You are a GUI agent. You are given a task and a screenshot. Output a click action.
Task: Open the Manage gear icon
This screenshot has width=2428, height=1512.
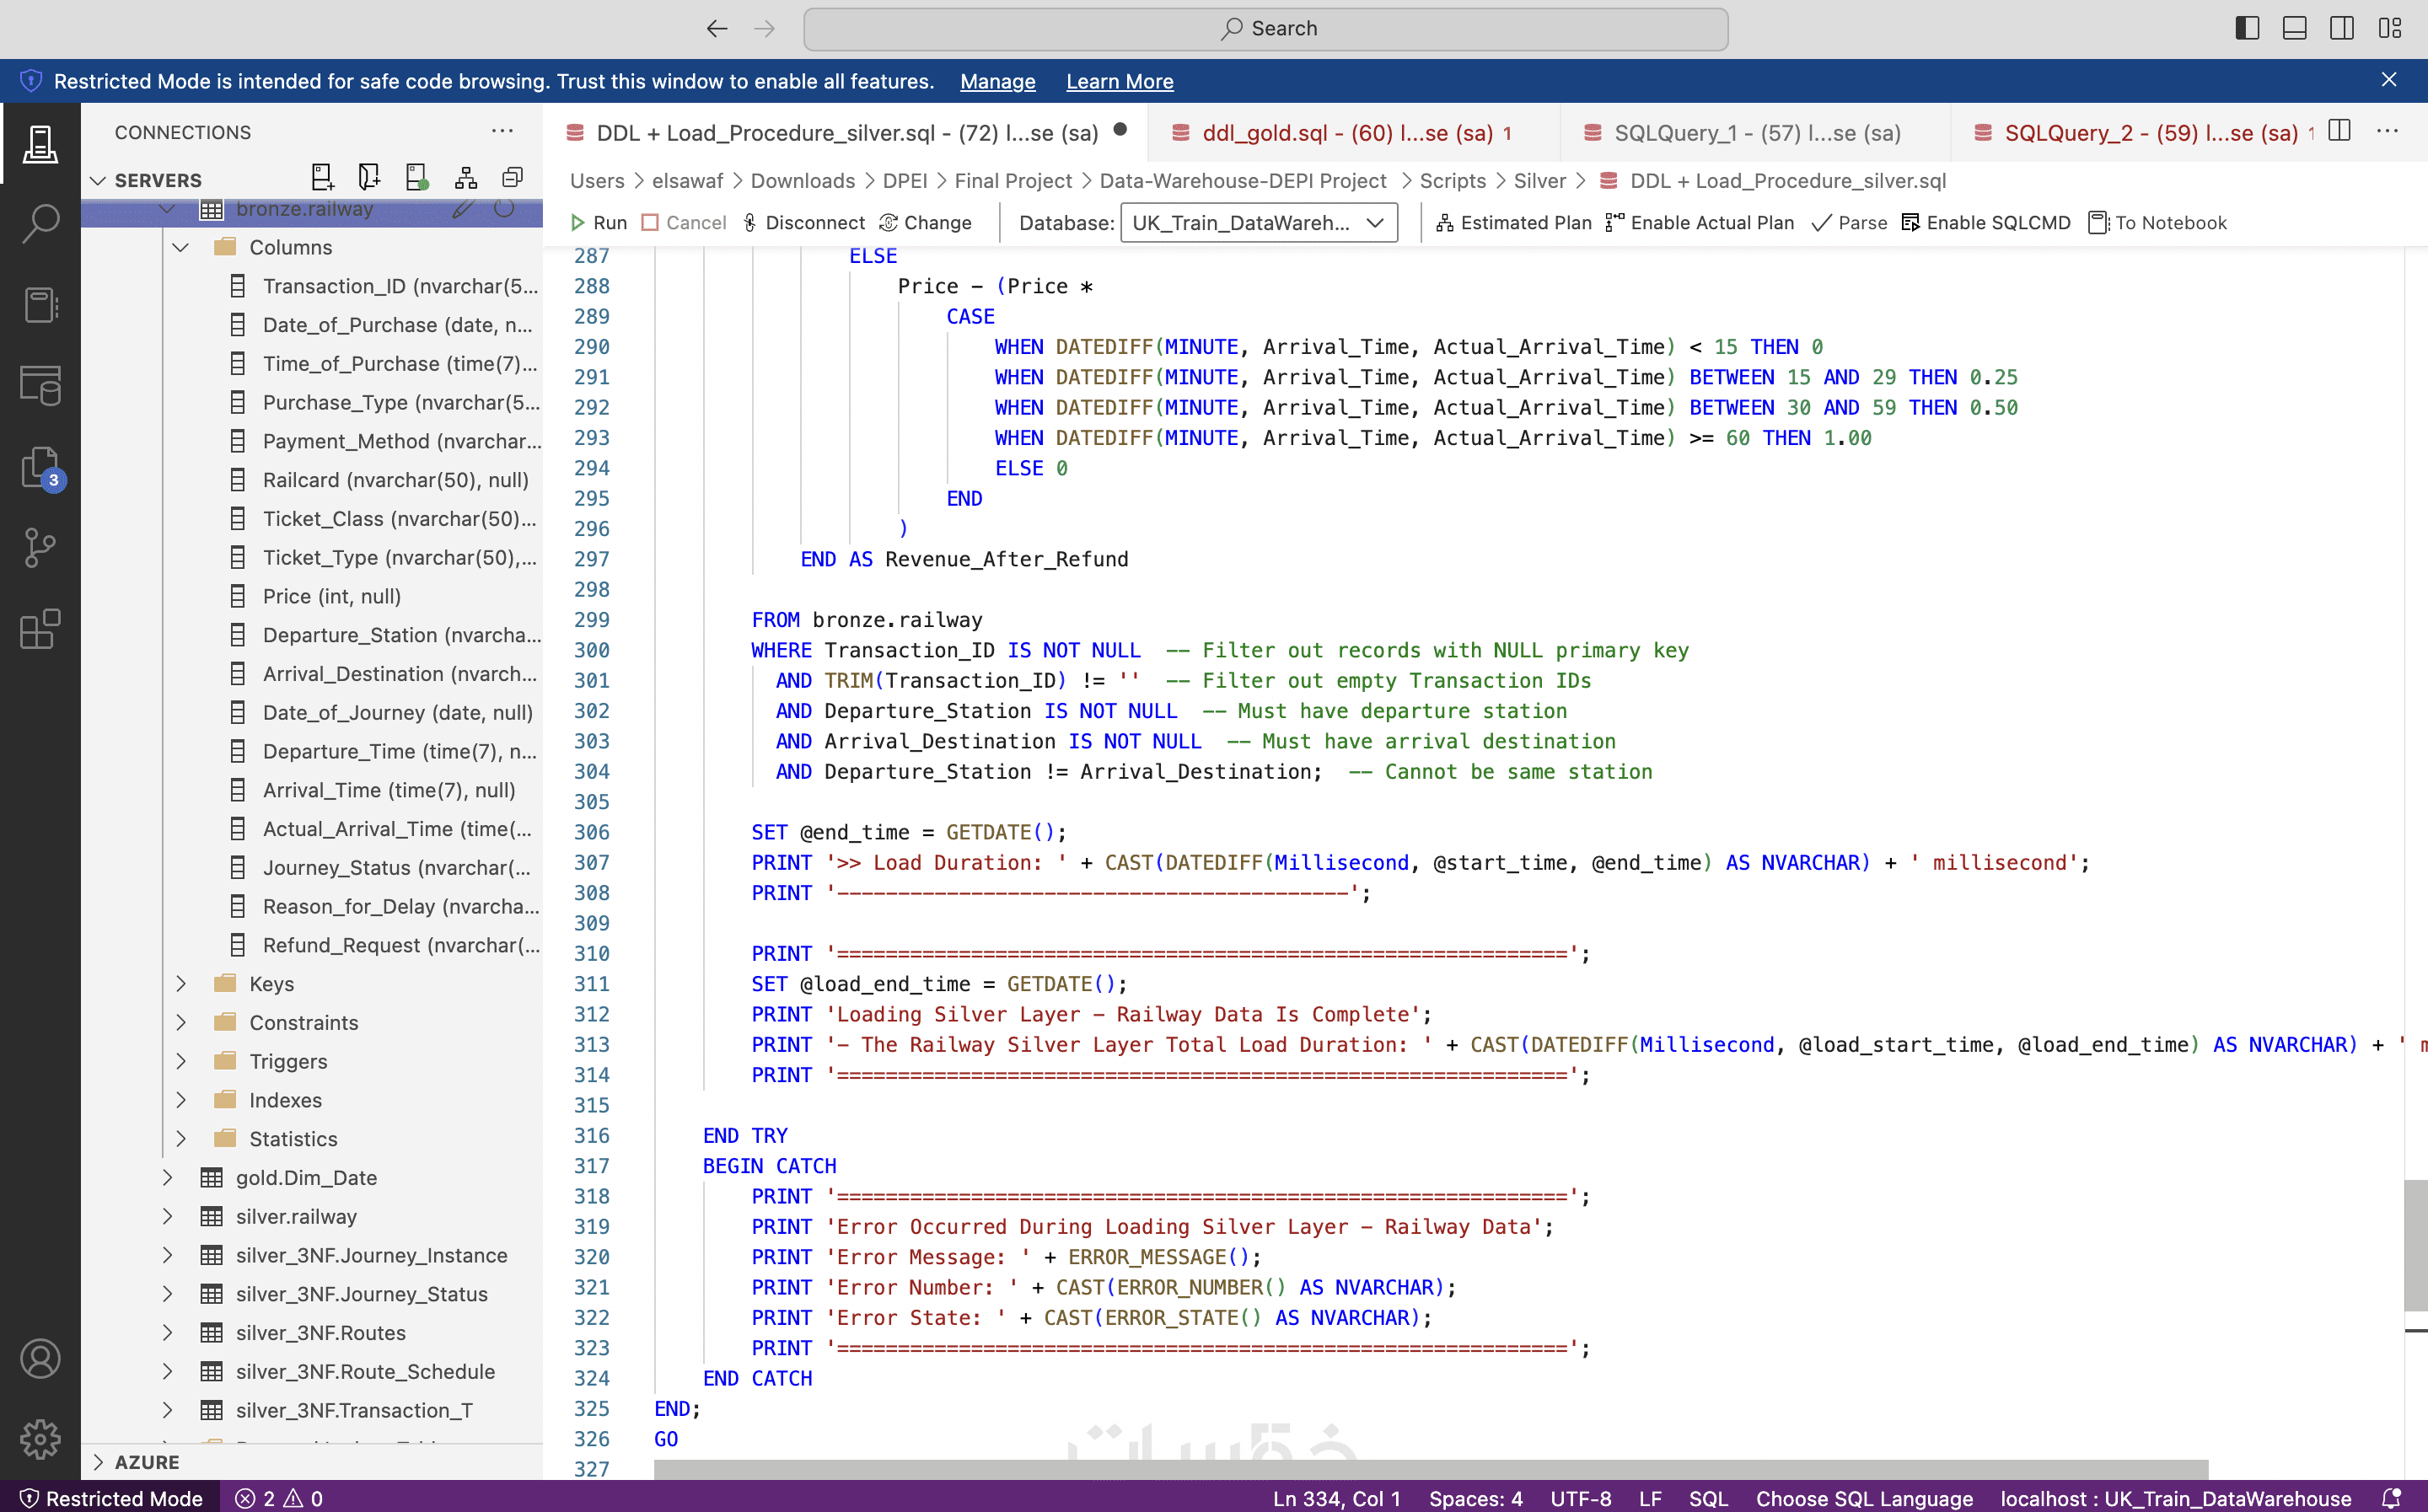[40, 1439]
